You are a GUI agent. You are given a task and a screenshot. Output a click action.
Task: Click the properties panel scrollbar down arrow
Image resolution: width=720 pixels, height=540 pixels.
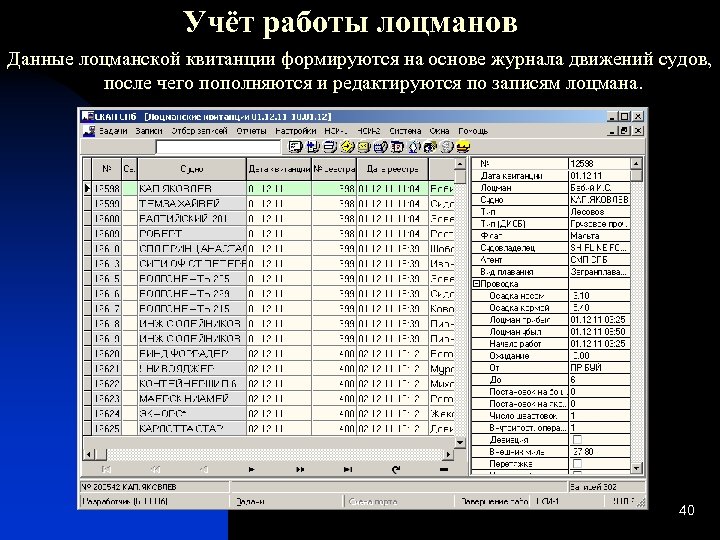pos(636,468)
